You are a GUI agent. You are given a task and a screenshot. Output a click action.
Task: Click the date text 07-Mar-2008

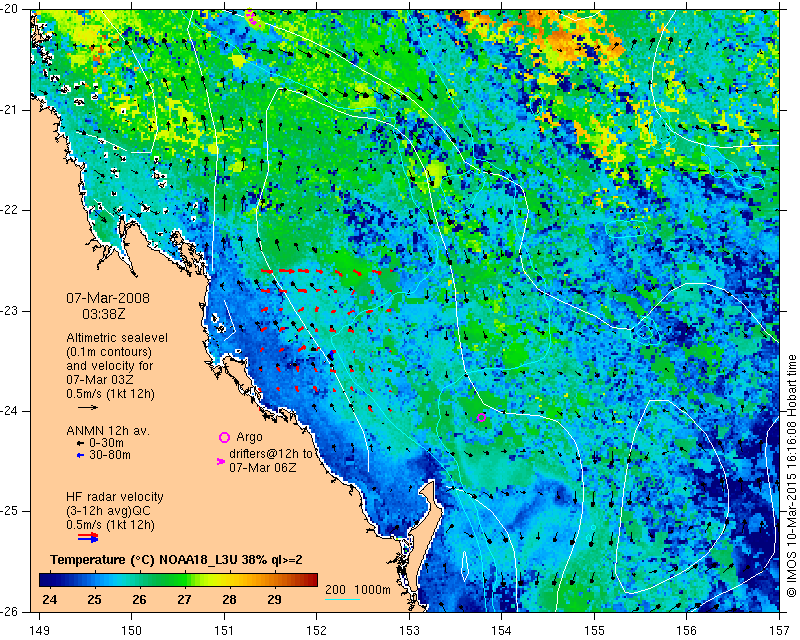tap(108, 298)
